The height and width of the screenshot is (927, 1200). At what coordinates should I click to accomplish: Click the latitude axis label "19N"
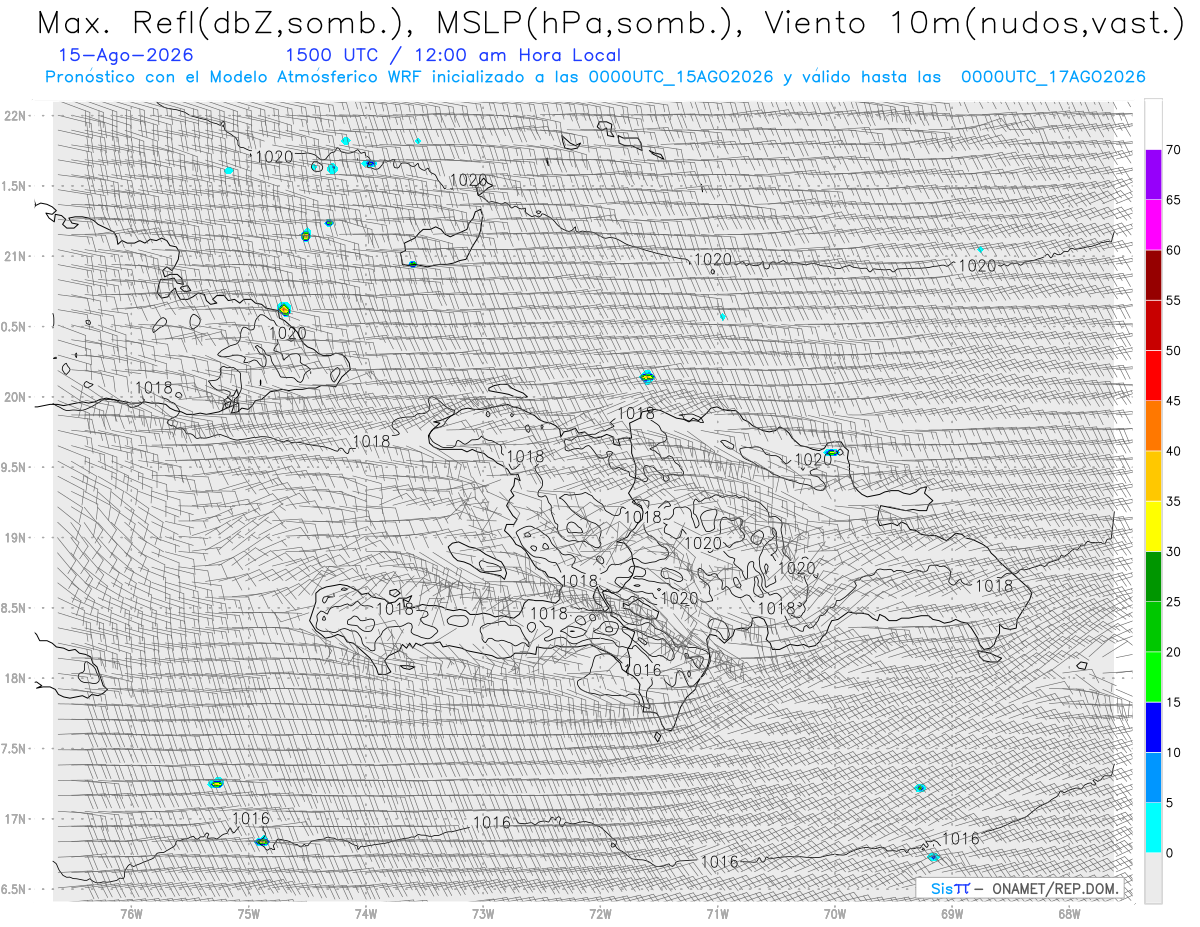tap(16, 538)
